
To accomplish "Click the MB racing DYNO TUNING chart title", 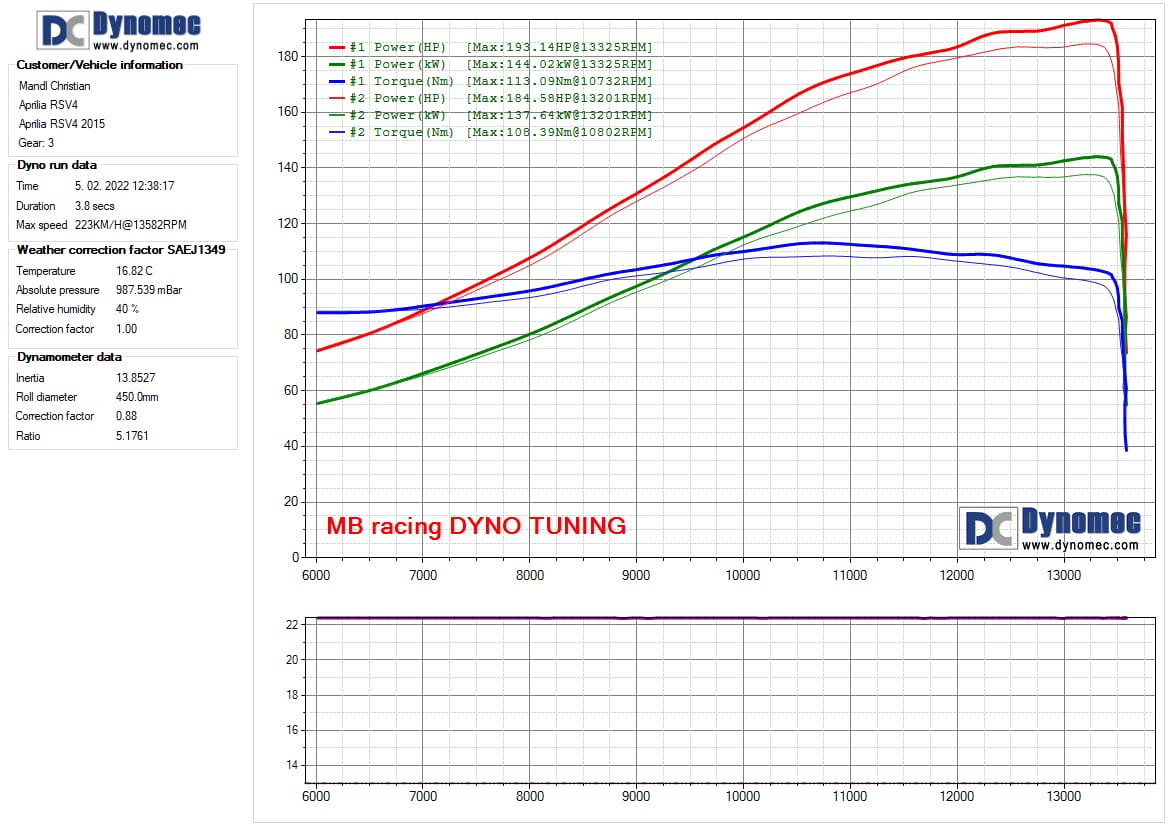I will 476,526.
